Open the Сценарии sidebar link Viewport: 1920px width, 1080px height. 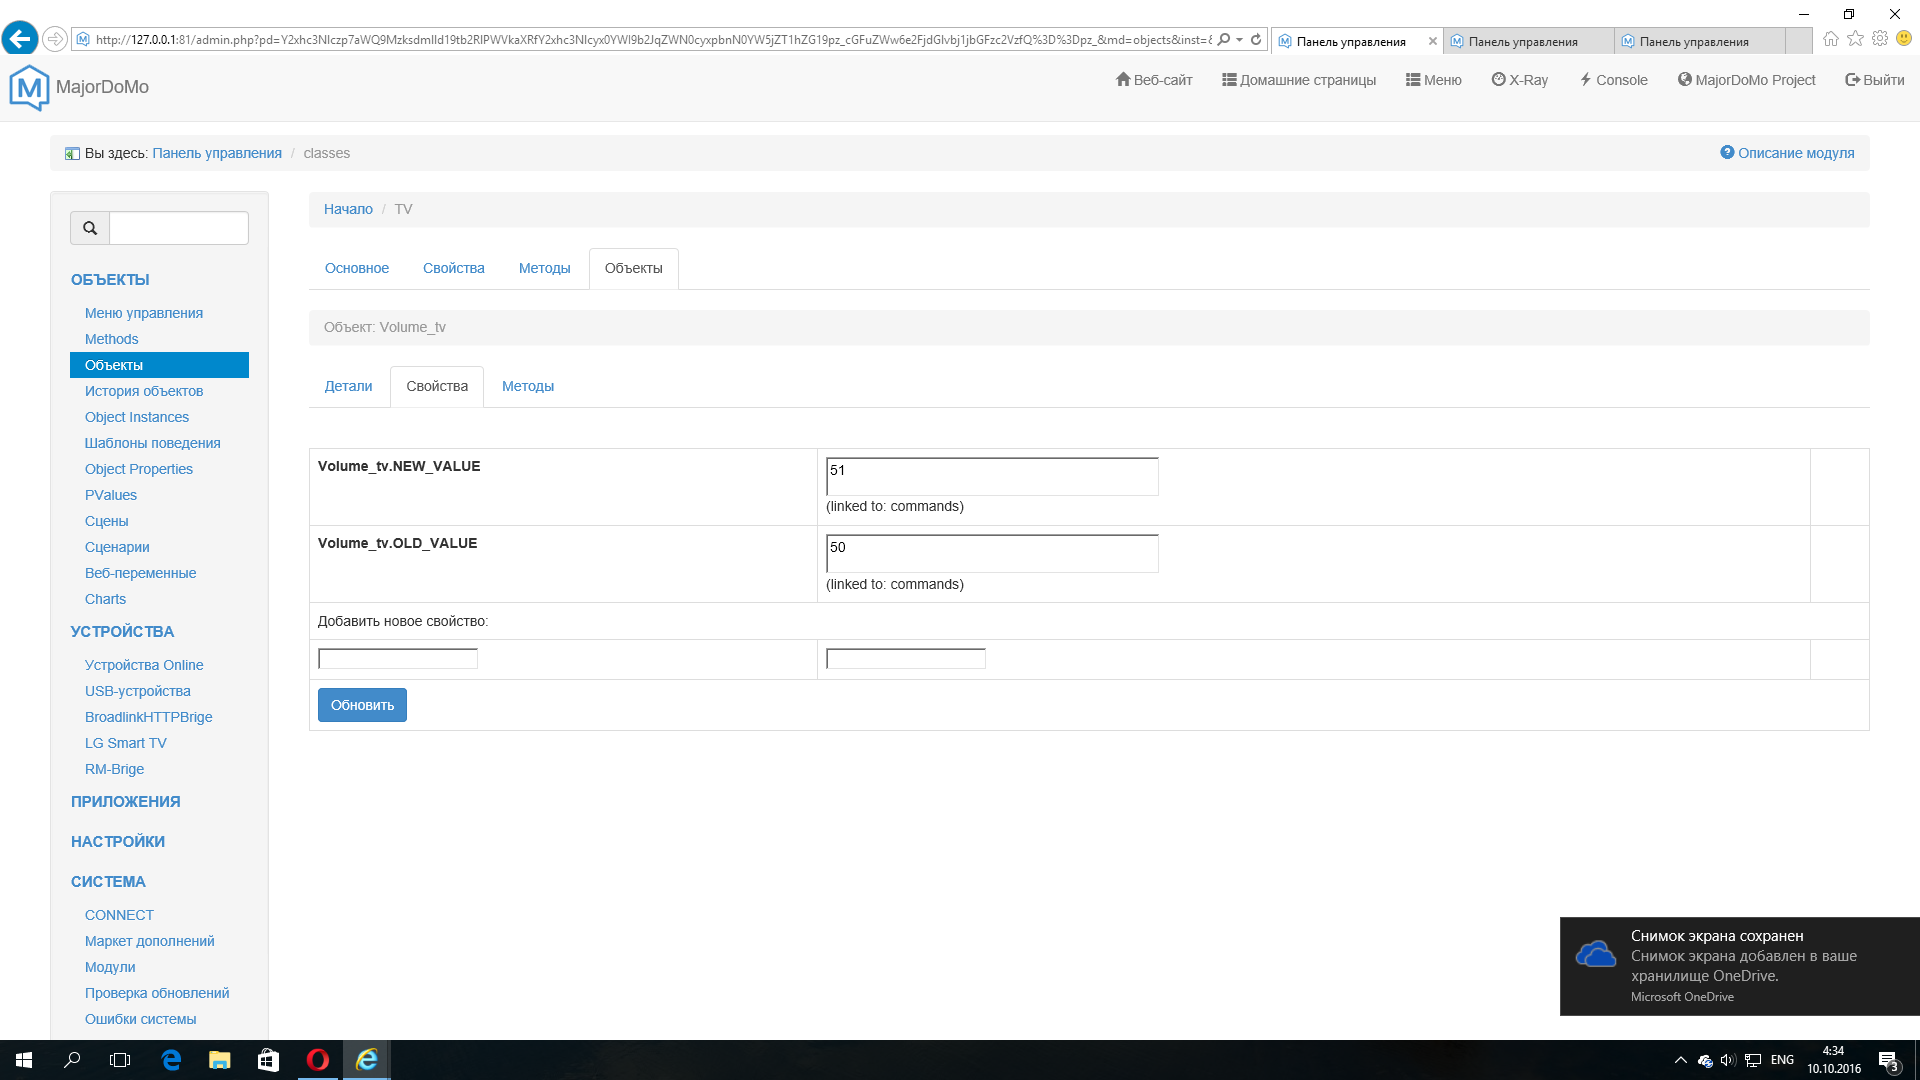click(x=117, y=547)
